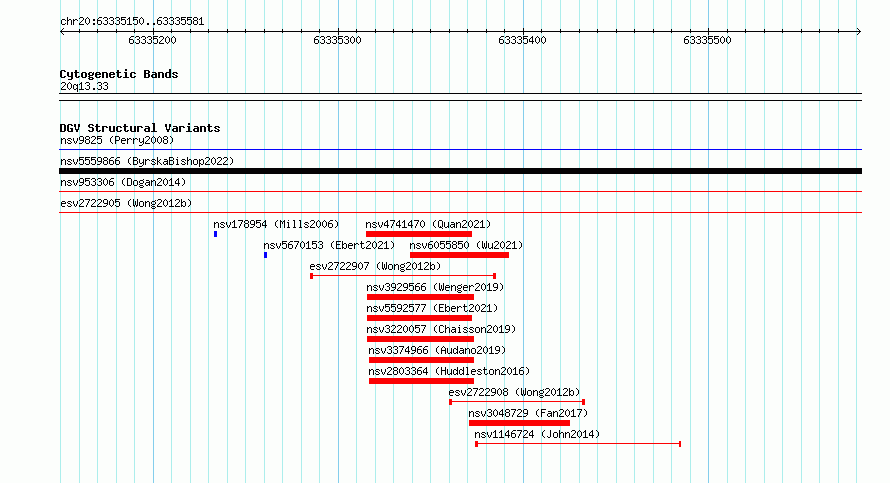Viewport: 890px width, 483px height.
Task: Open nsv2803364 (Huddleston2016) label
Action: pos(449,371)
